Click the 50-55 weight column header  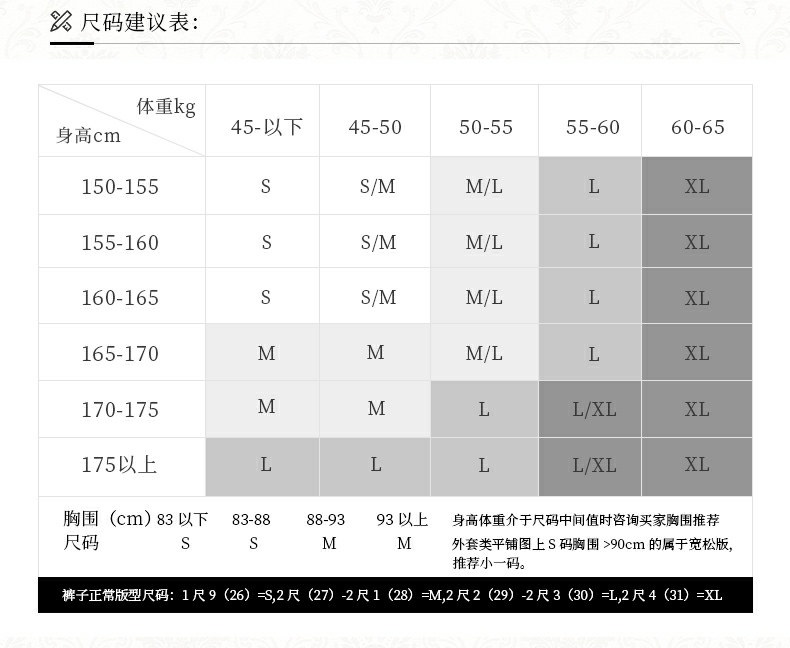[485, 127]
